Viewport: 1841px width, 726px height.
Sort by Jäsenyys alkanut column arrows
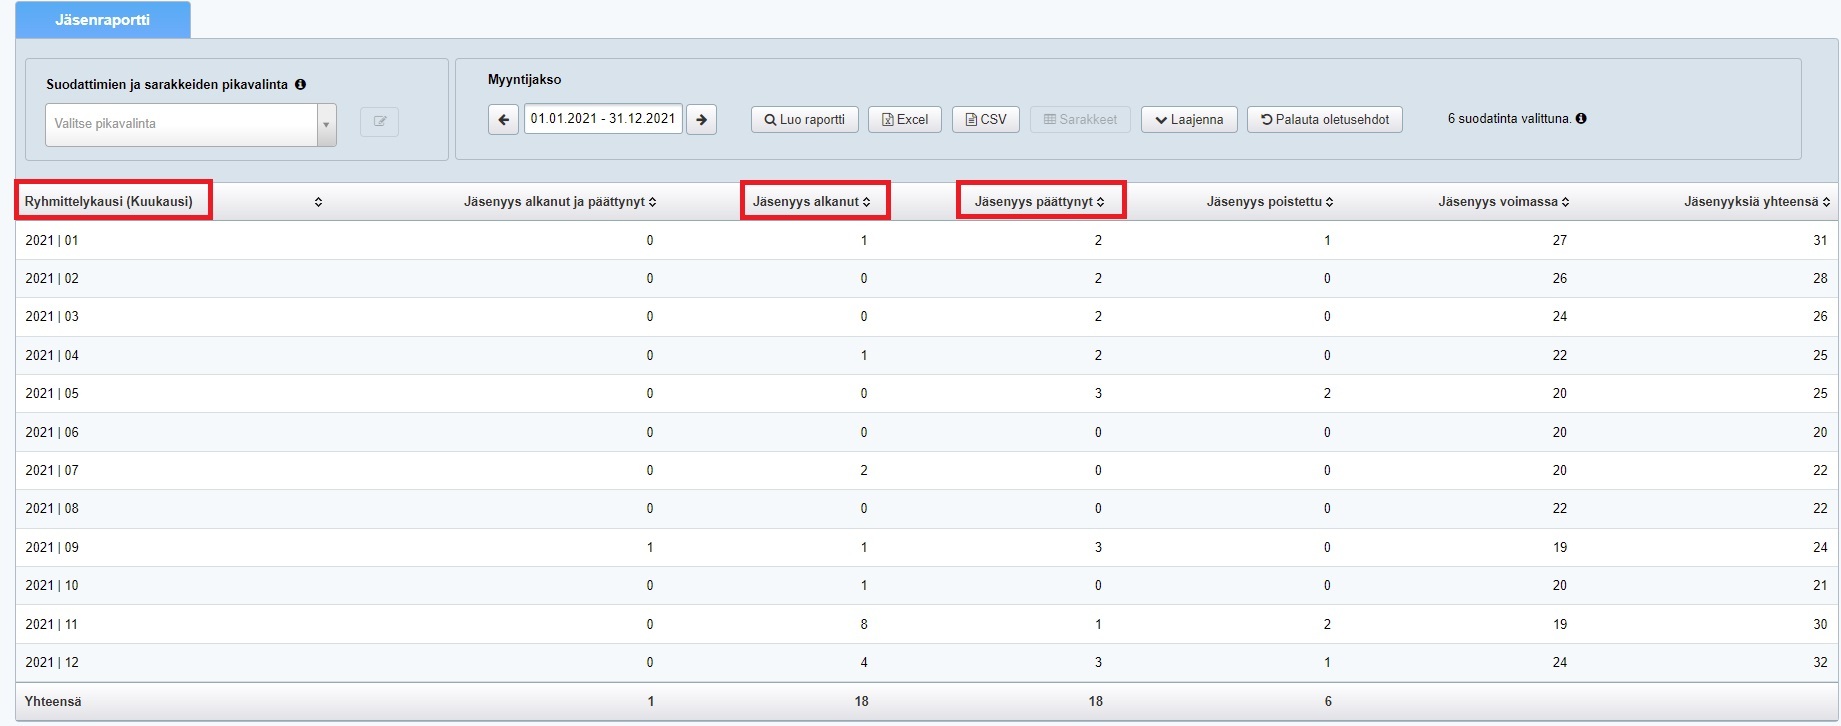866,202
